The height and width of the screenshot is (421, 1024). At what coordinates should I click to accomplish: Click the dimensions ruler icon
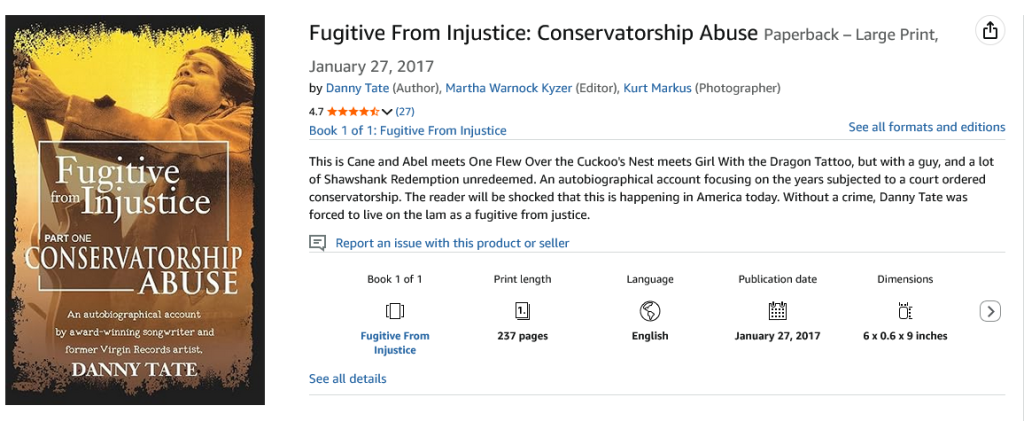pyautogui.click(x=905, y=310)
